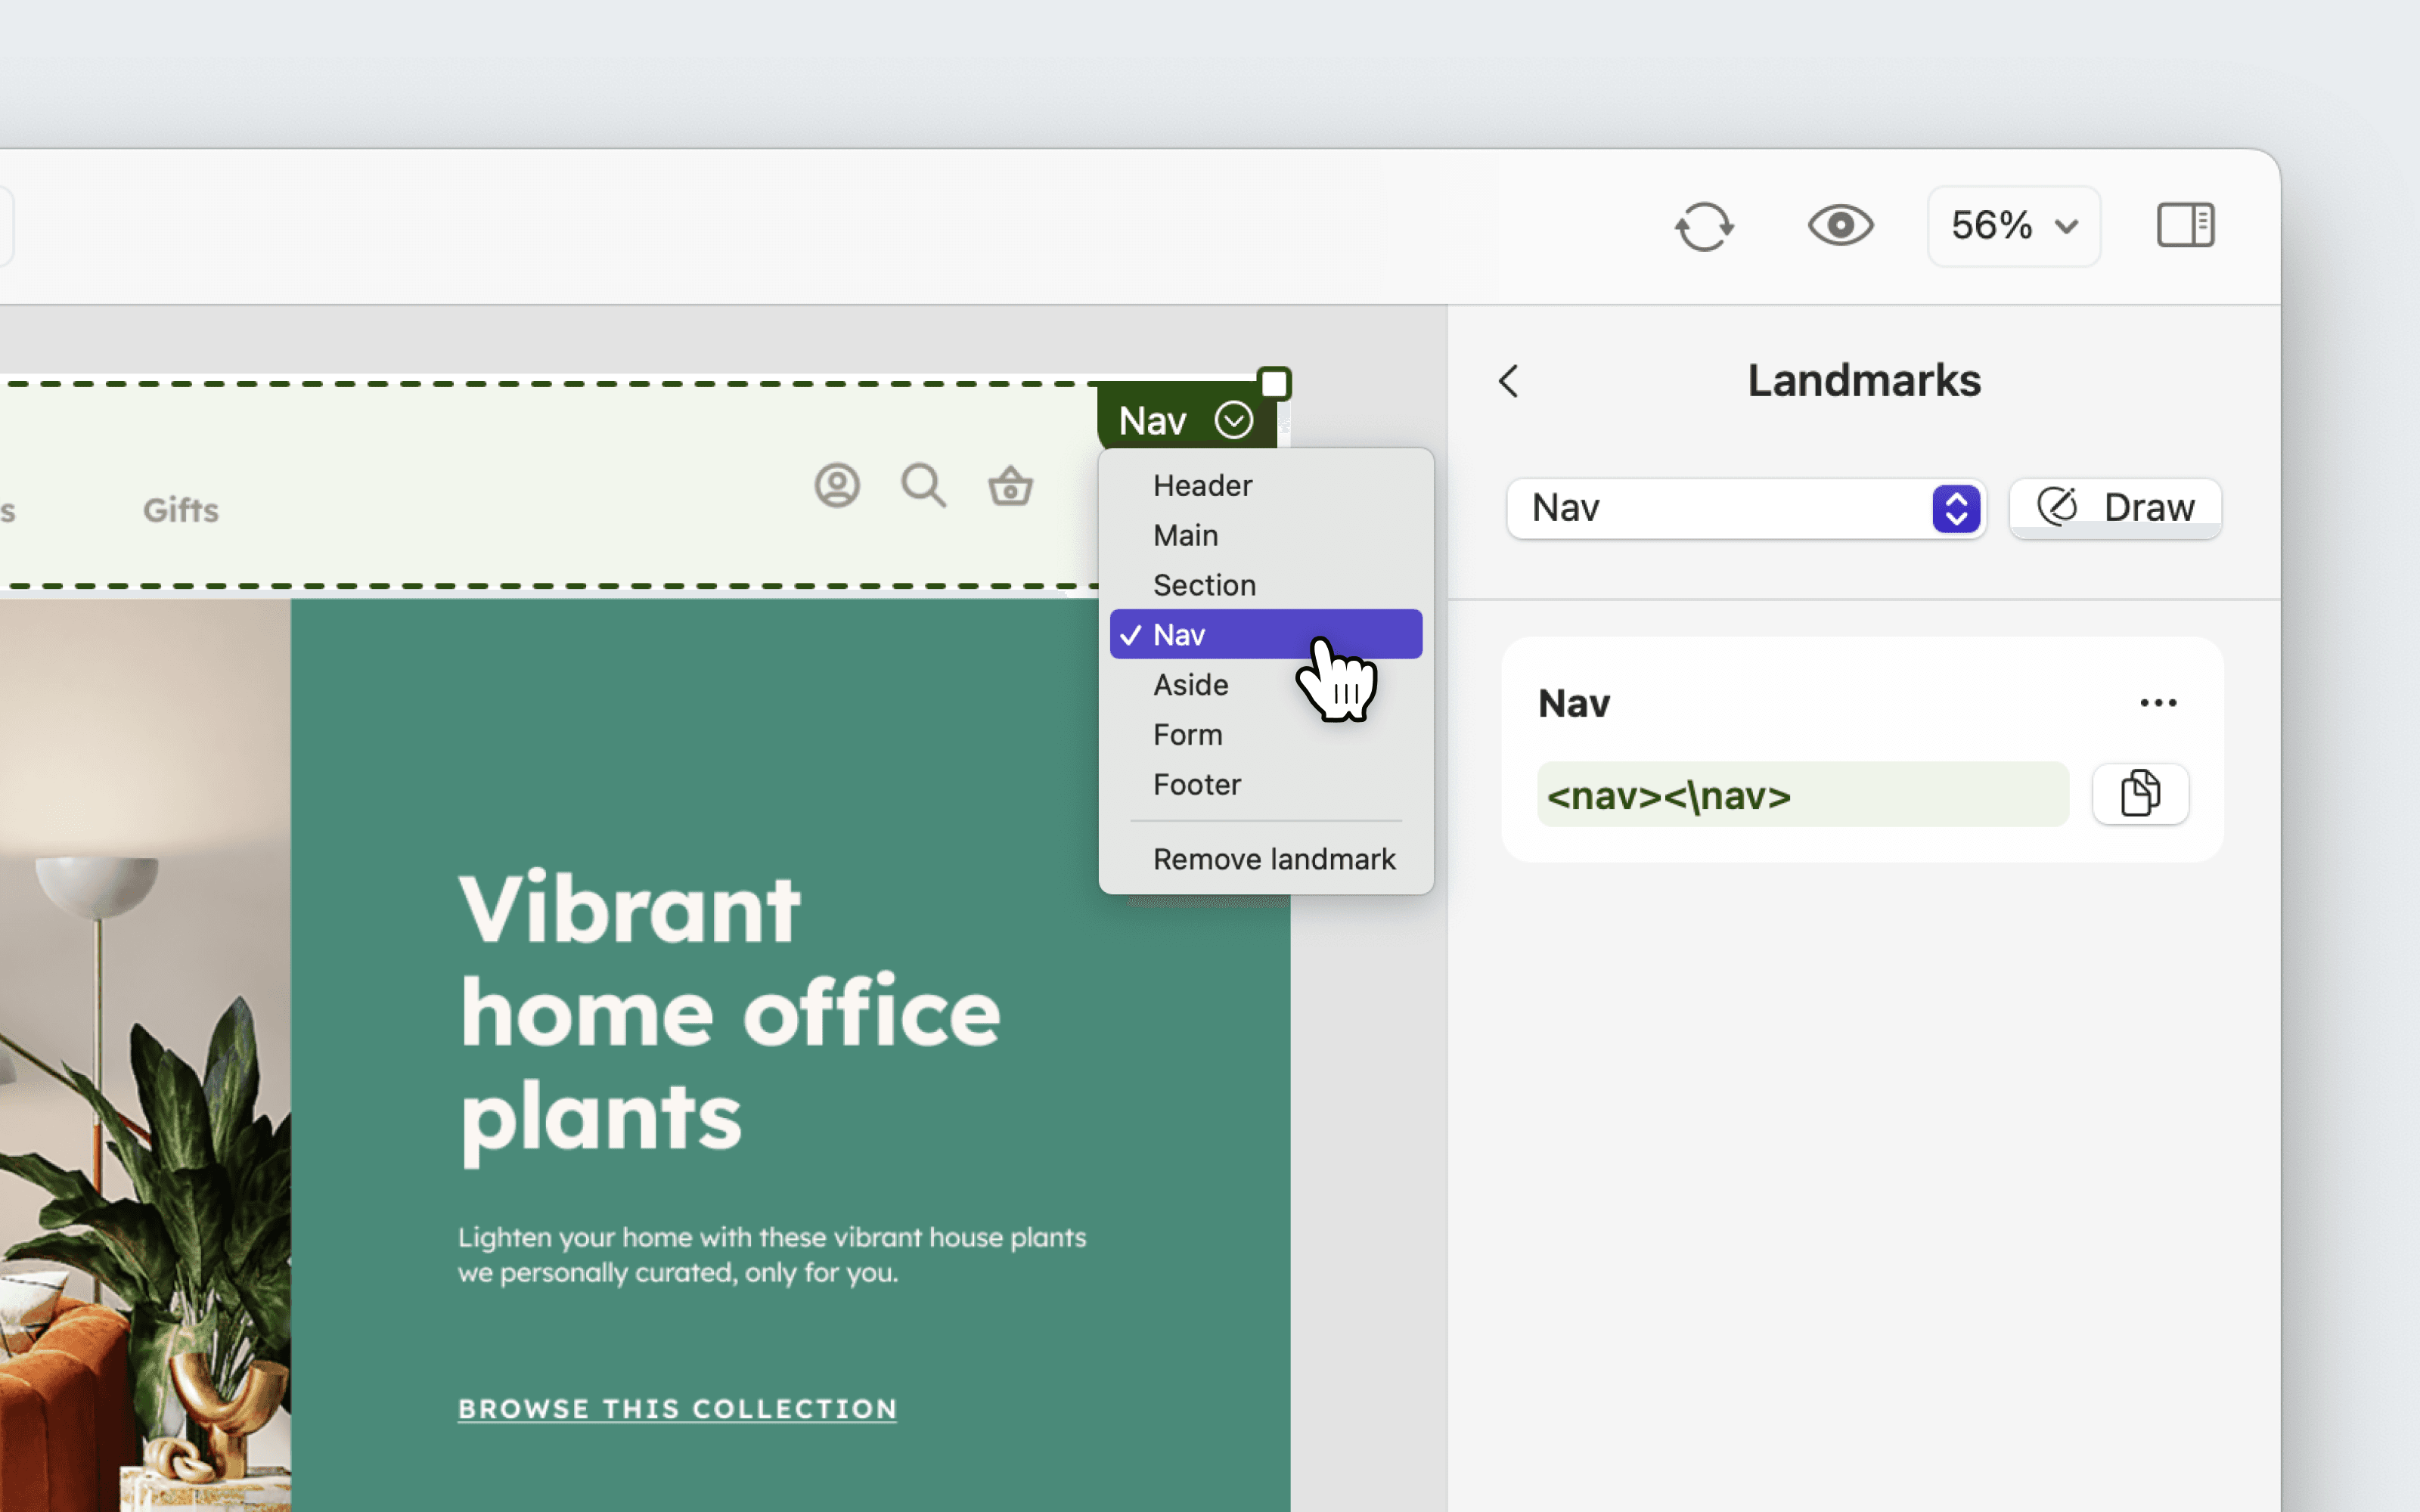Click the Draw landmark button
This screenshot has width=2420, height=1512.
click(x=2115, y=508)
